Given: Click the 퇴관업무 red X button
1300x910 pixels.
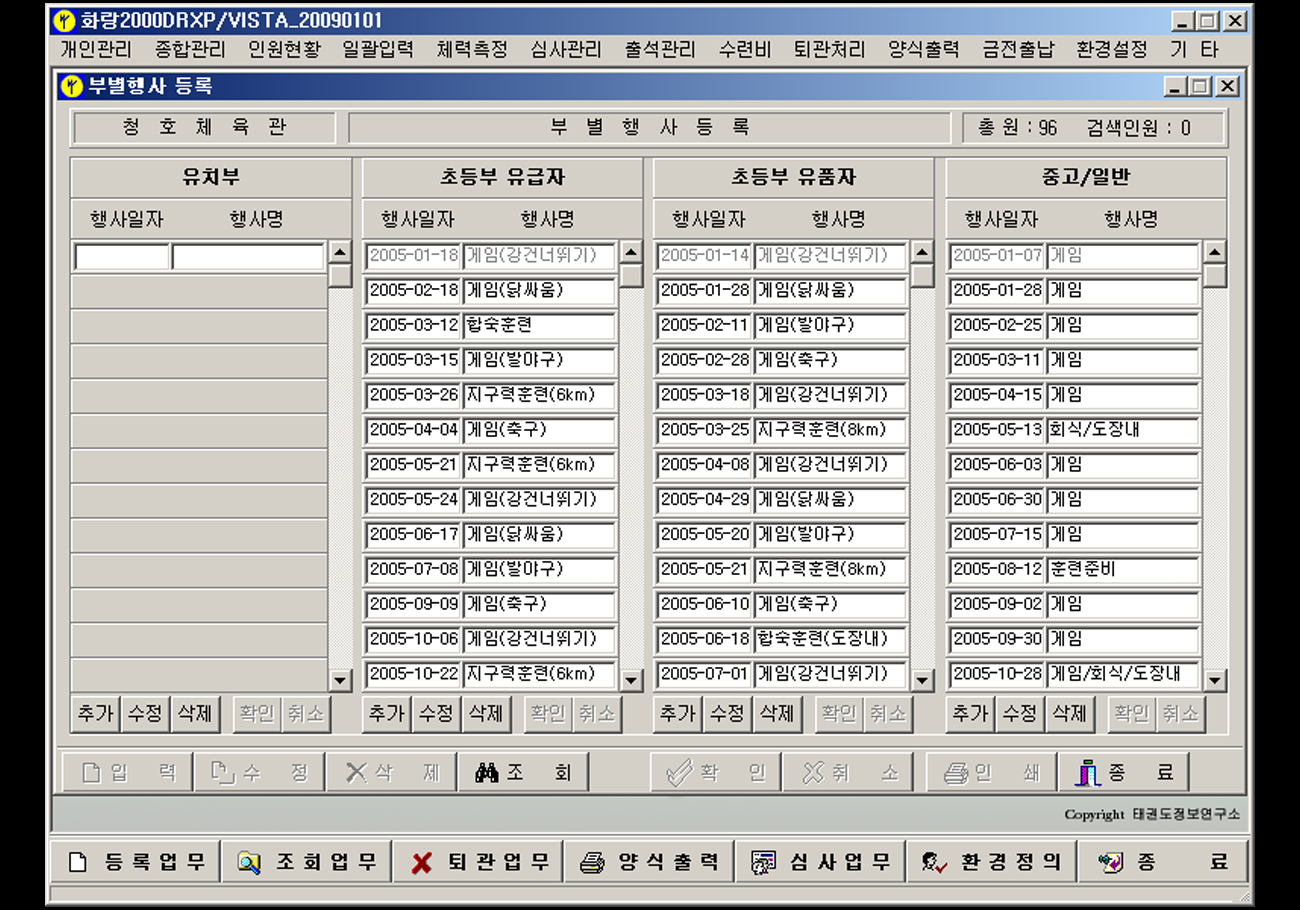Looking at the screenshot, I should click(x=479, y=862).
